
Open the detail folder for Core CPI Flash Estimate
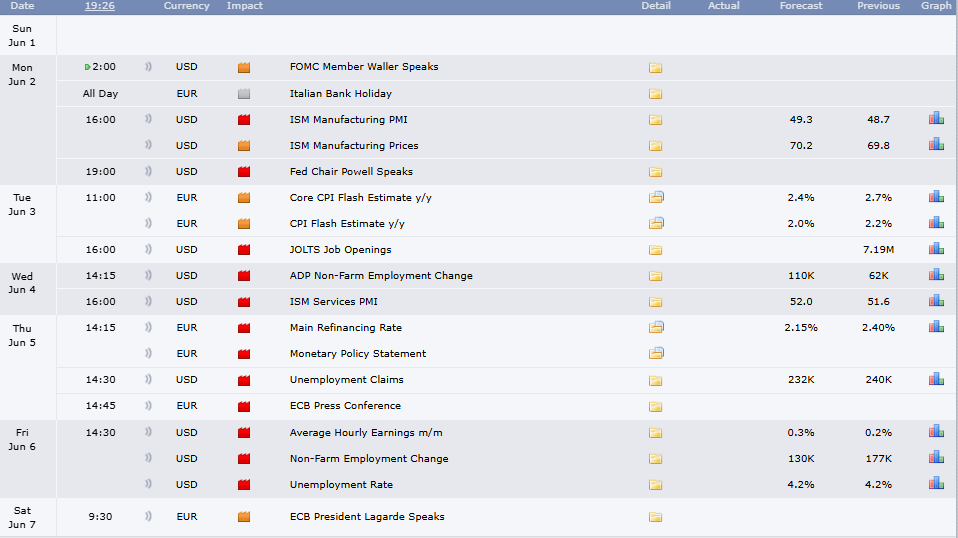[656, 197]
